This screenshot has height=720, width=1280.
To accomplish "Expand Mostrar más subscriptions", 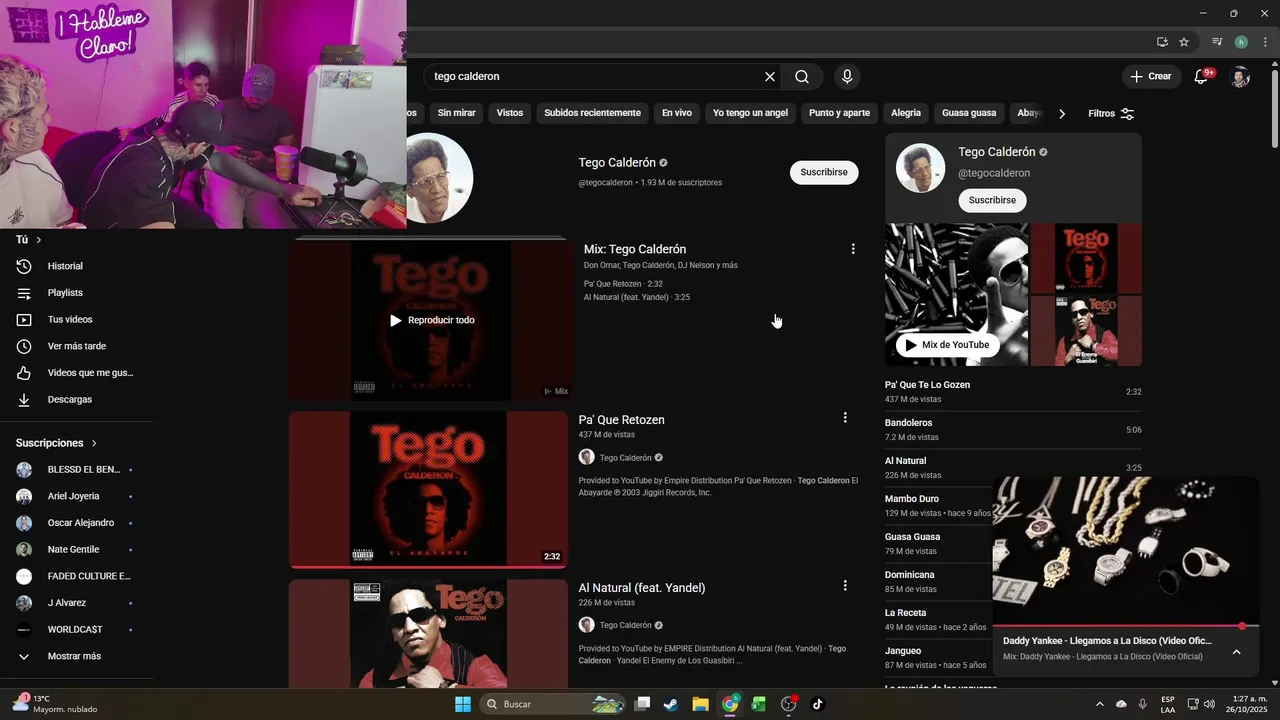I will [x=76, y=656].
